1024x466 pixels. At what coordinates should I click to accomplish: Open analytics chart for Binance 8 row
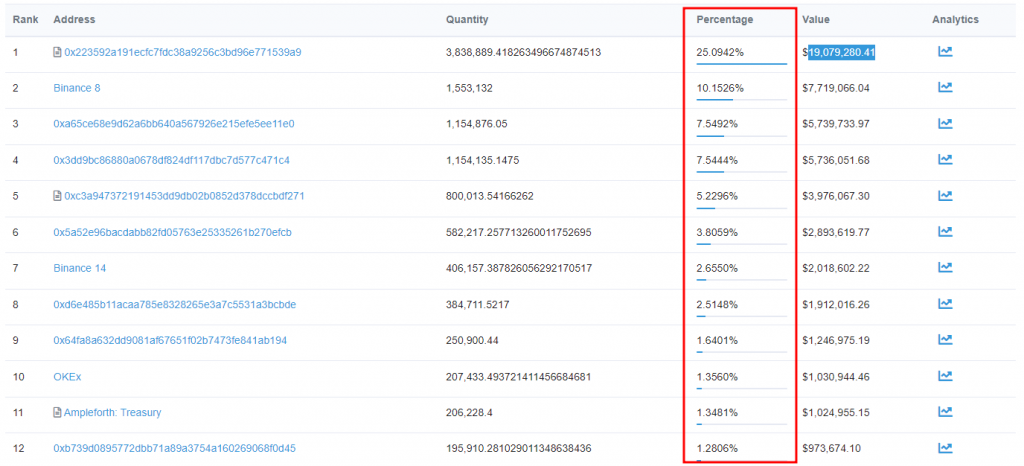945,87
